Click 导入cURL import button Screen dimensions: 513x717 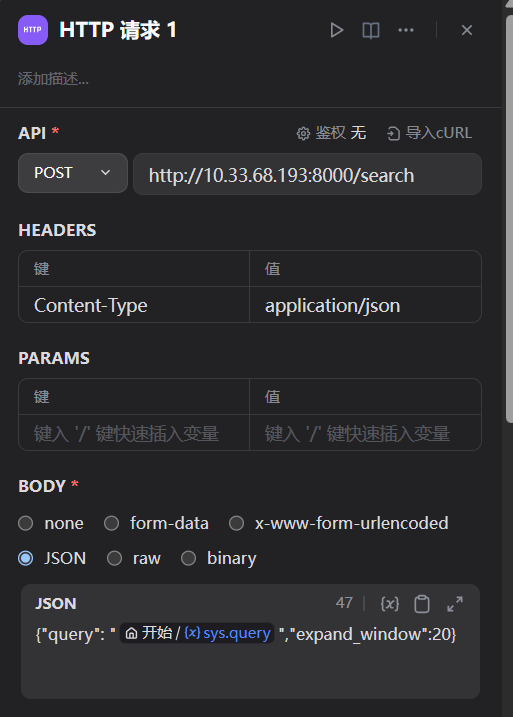tap(429, 133)
